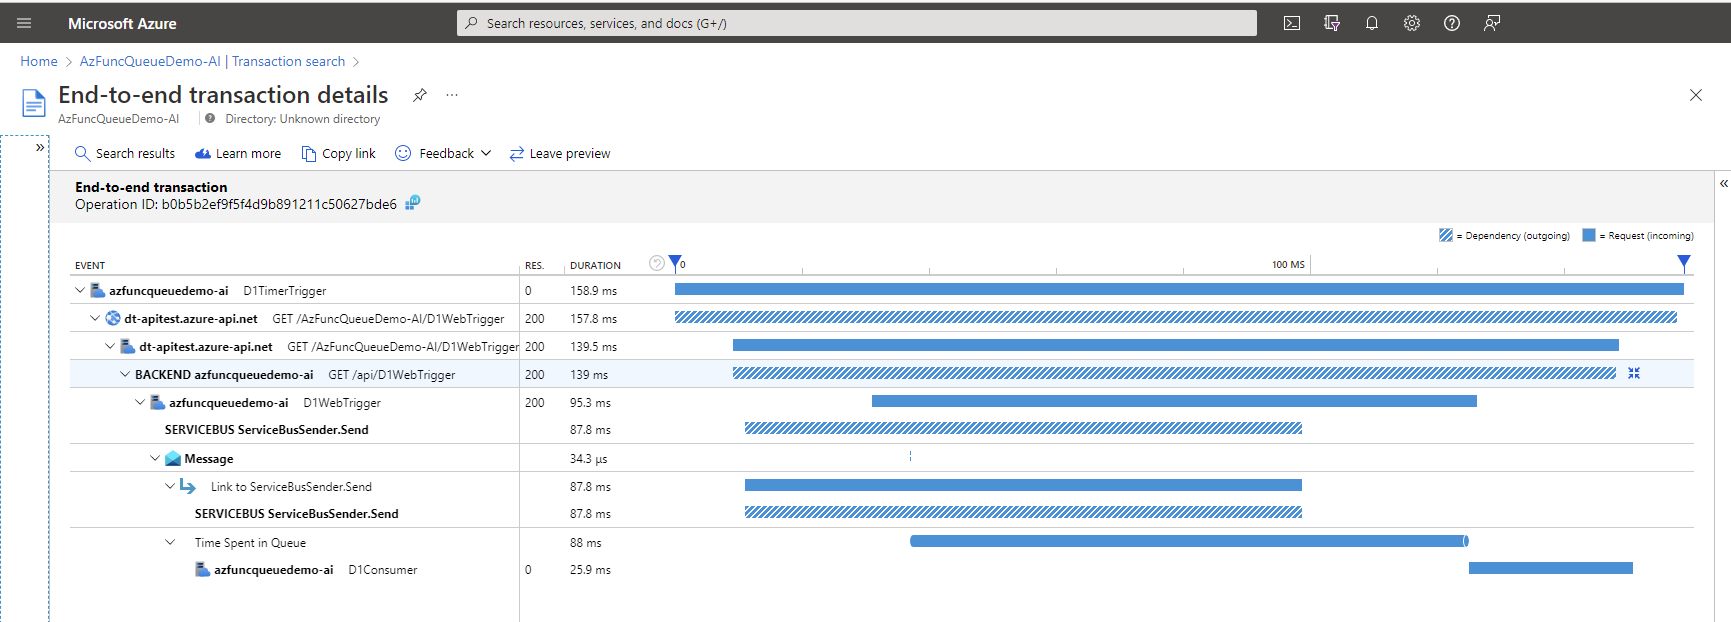Close the transaction details blade

[x=1696, y=95]
